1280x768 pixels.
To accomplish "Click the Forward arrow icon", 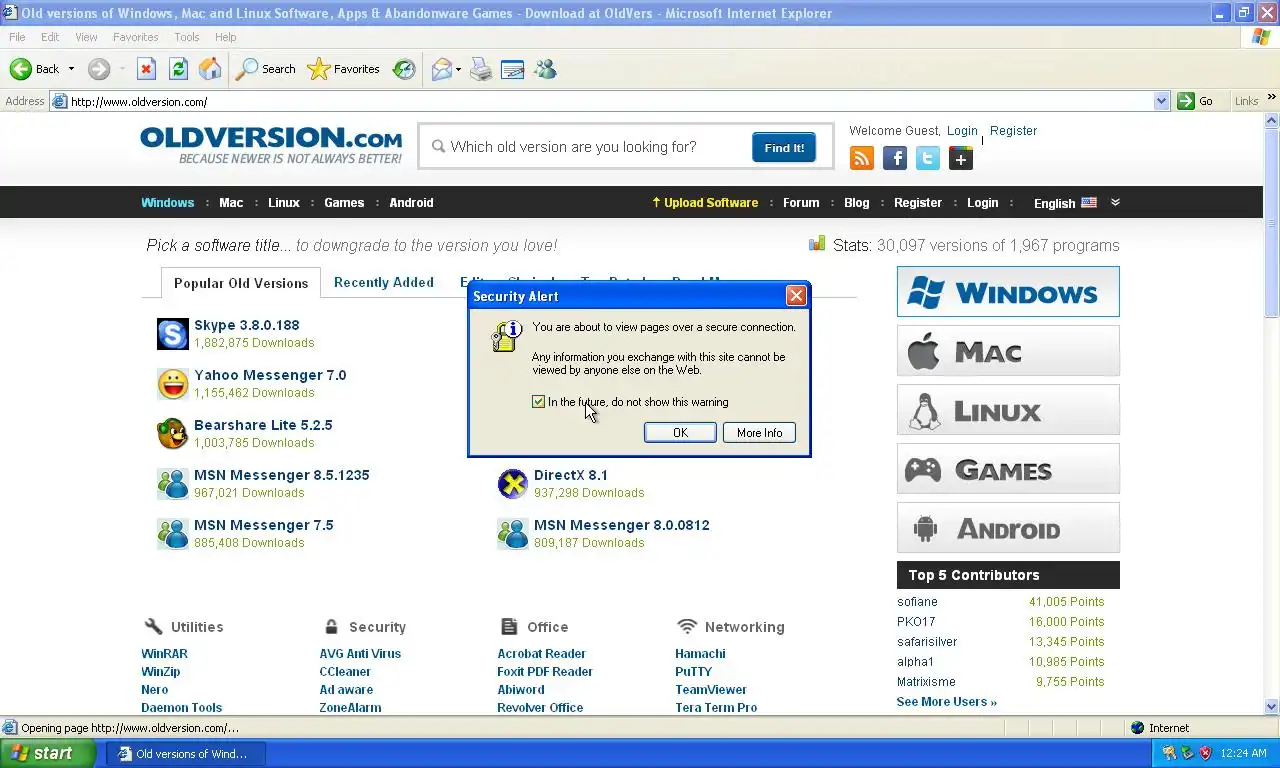I will [x=98, y=69].
